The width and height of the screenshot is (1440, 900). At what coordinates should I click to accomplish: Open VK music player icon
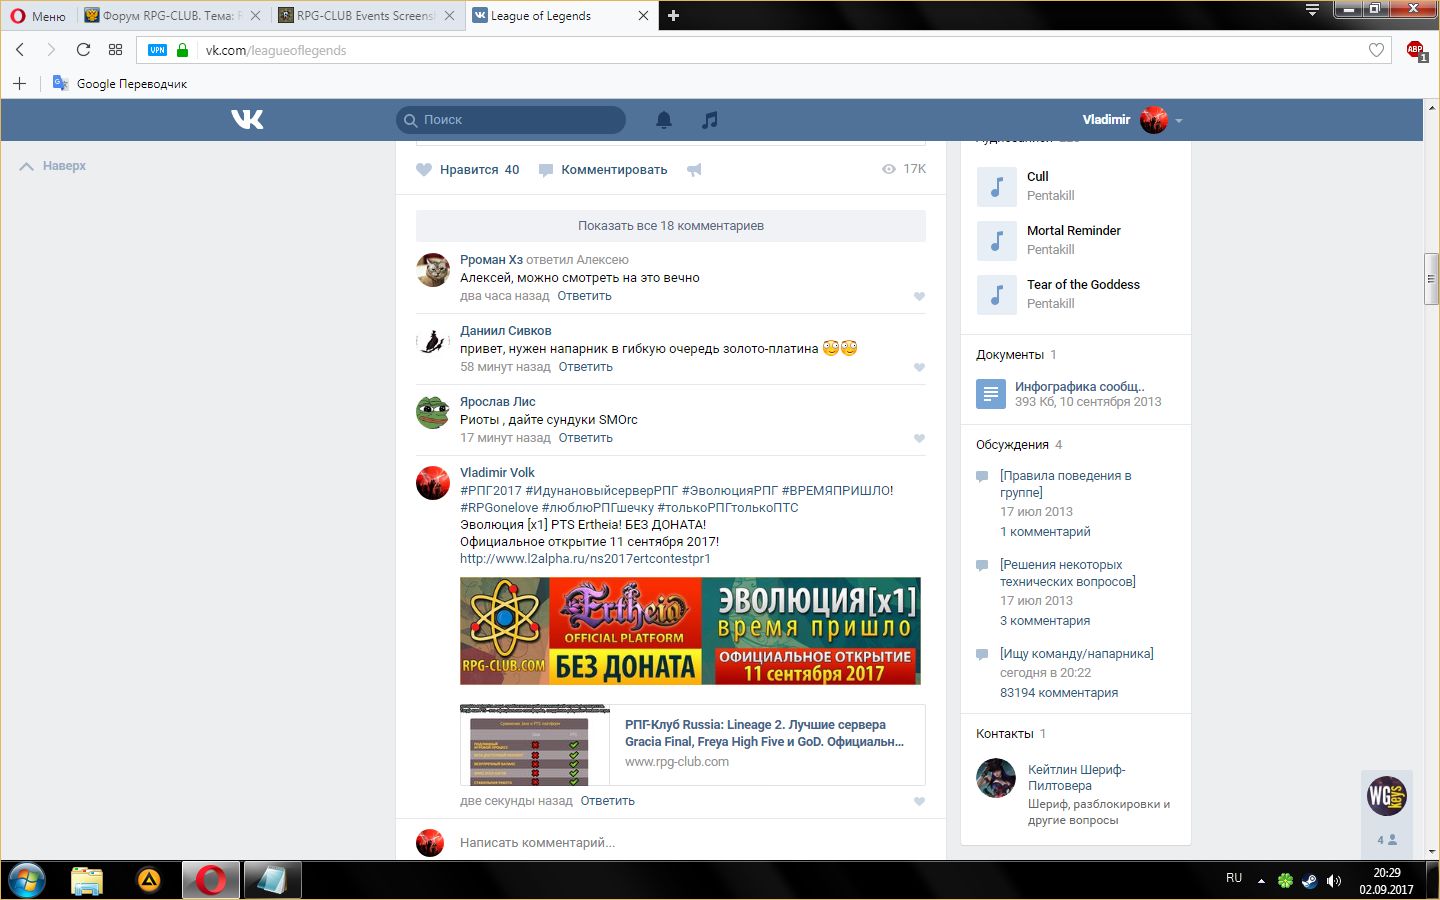709,120
